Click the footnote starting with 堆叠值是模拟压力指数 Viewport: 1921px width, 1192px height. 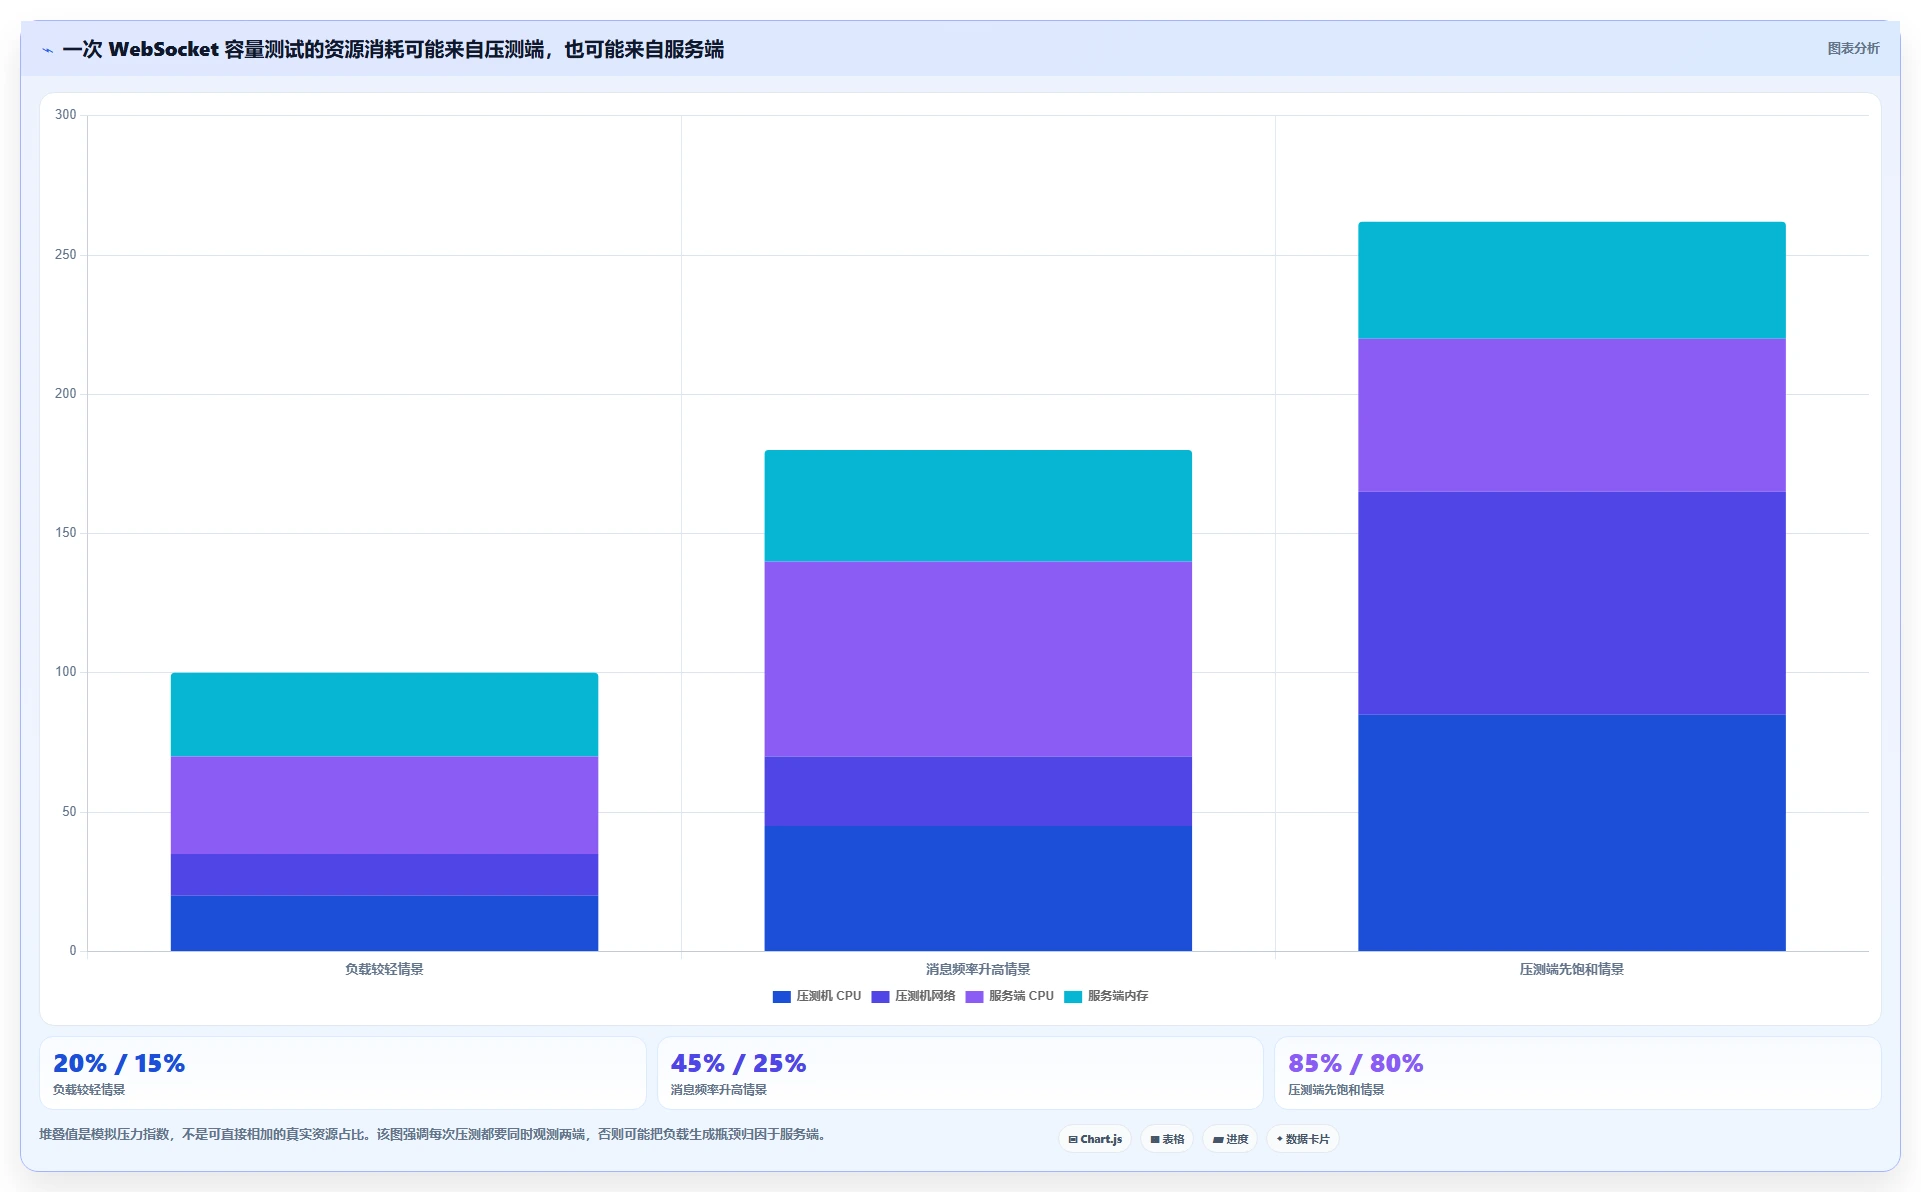435,1134
